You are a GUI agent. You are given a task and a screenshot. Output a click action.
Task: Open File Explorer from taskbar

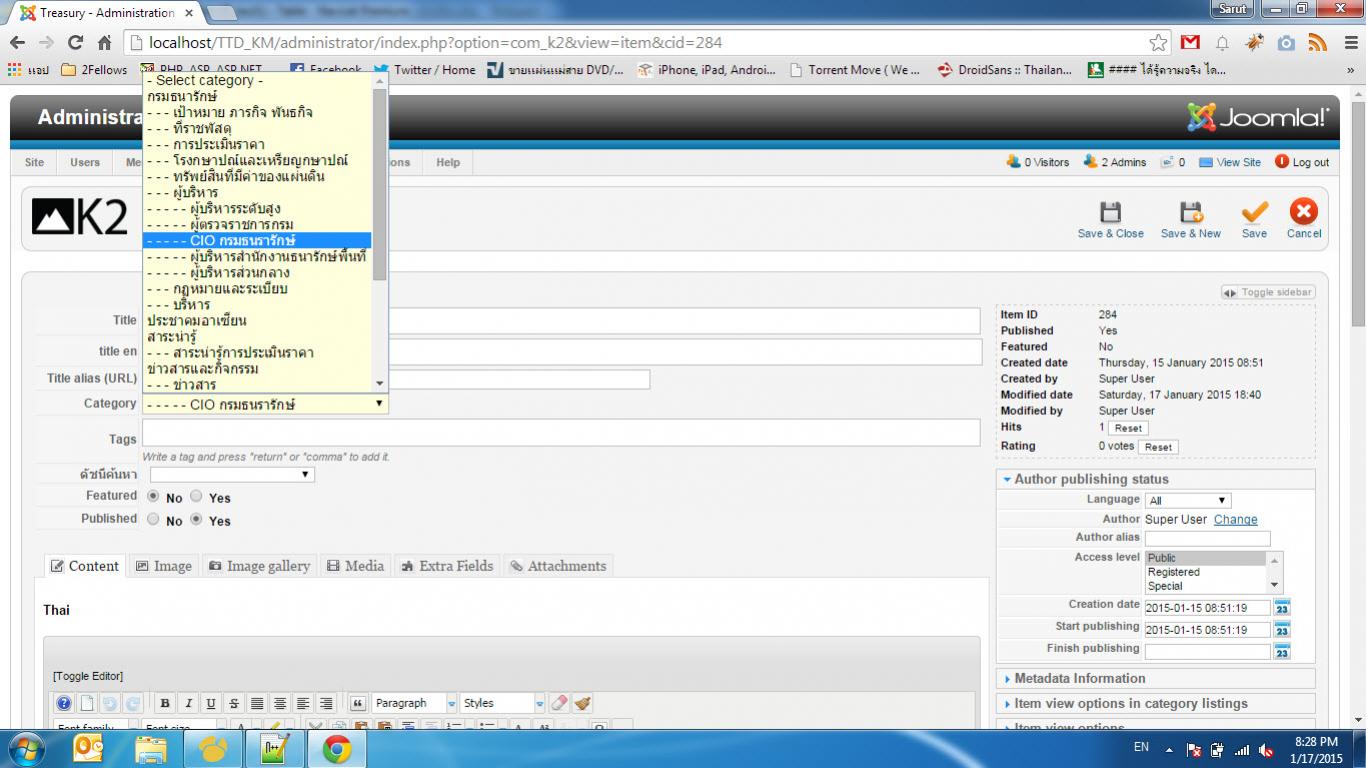[x=151, y=749]
